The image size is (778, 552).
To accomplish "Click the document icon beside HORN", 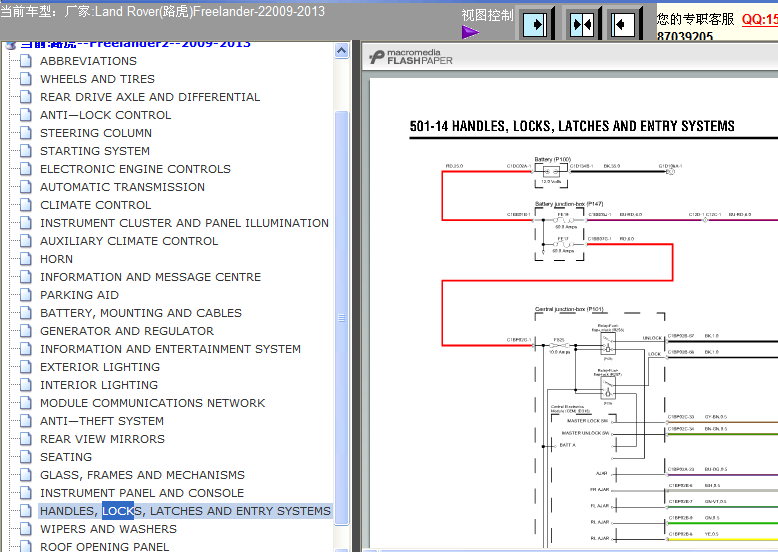I will (x=26, y=259).
